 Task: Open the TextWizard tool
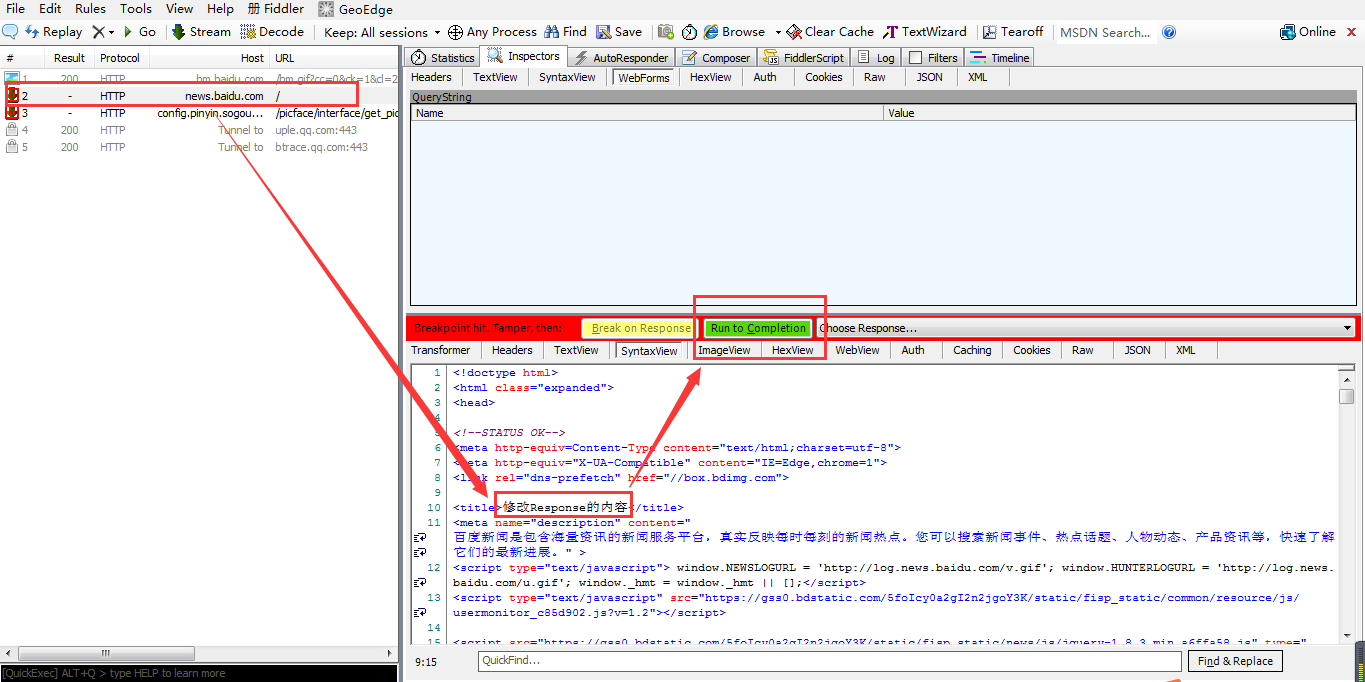(x=925, y=32)
